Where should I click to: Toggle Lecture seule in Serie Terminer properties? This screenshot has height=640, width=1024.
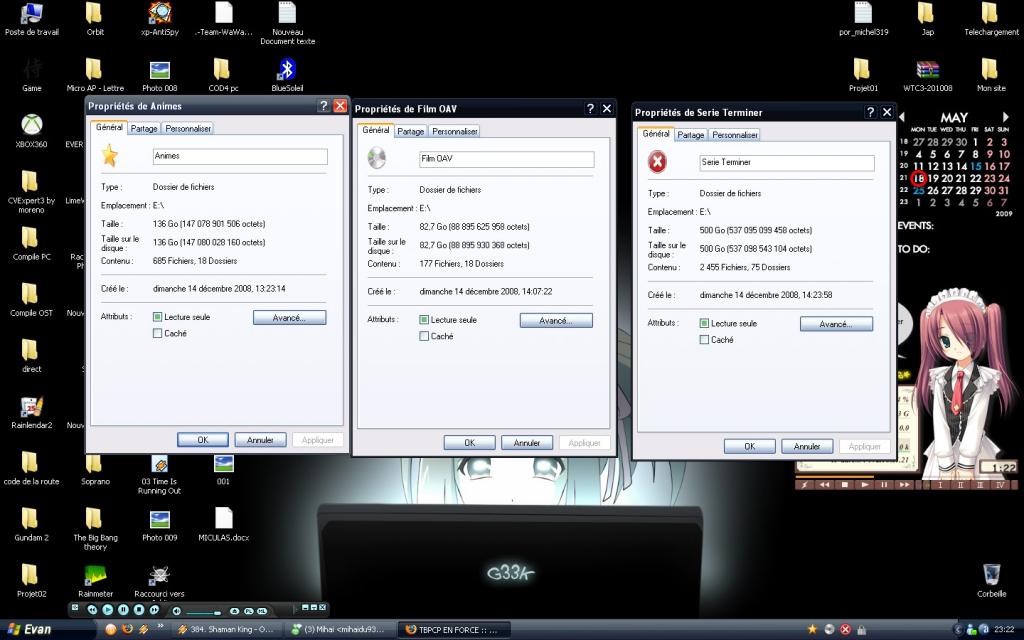coord(704,323)
